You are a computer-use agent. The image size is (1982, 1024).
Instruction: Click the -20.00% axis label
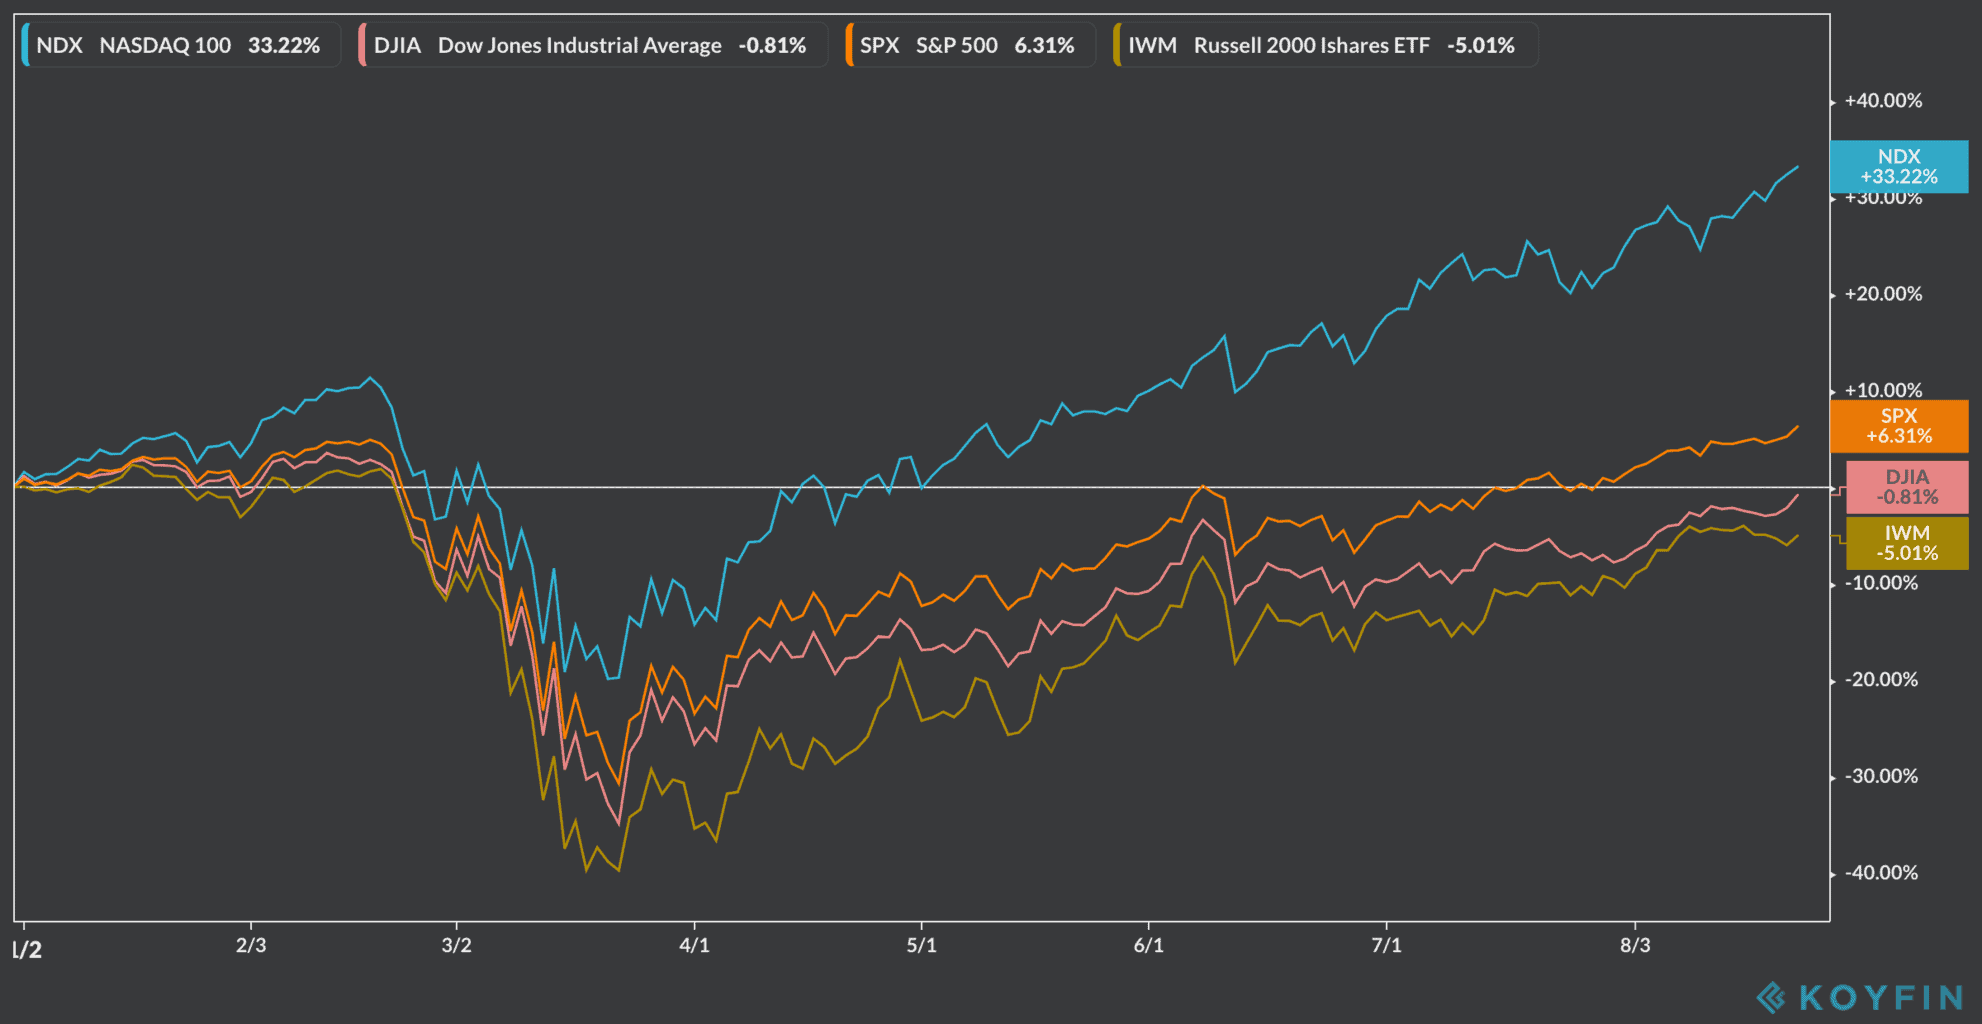[x=1881, y=680]
